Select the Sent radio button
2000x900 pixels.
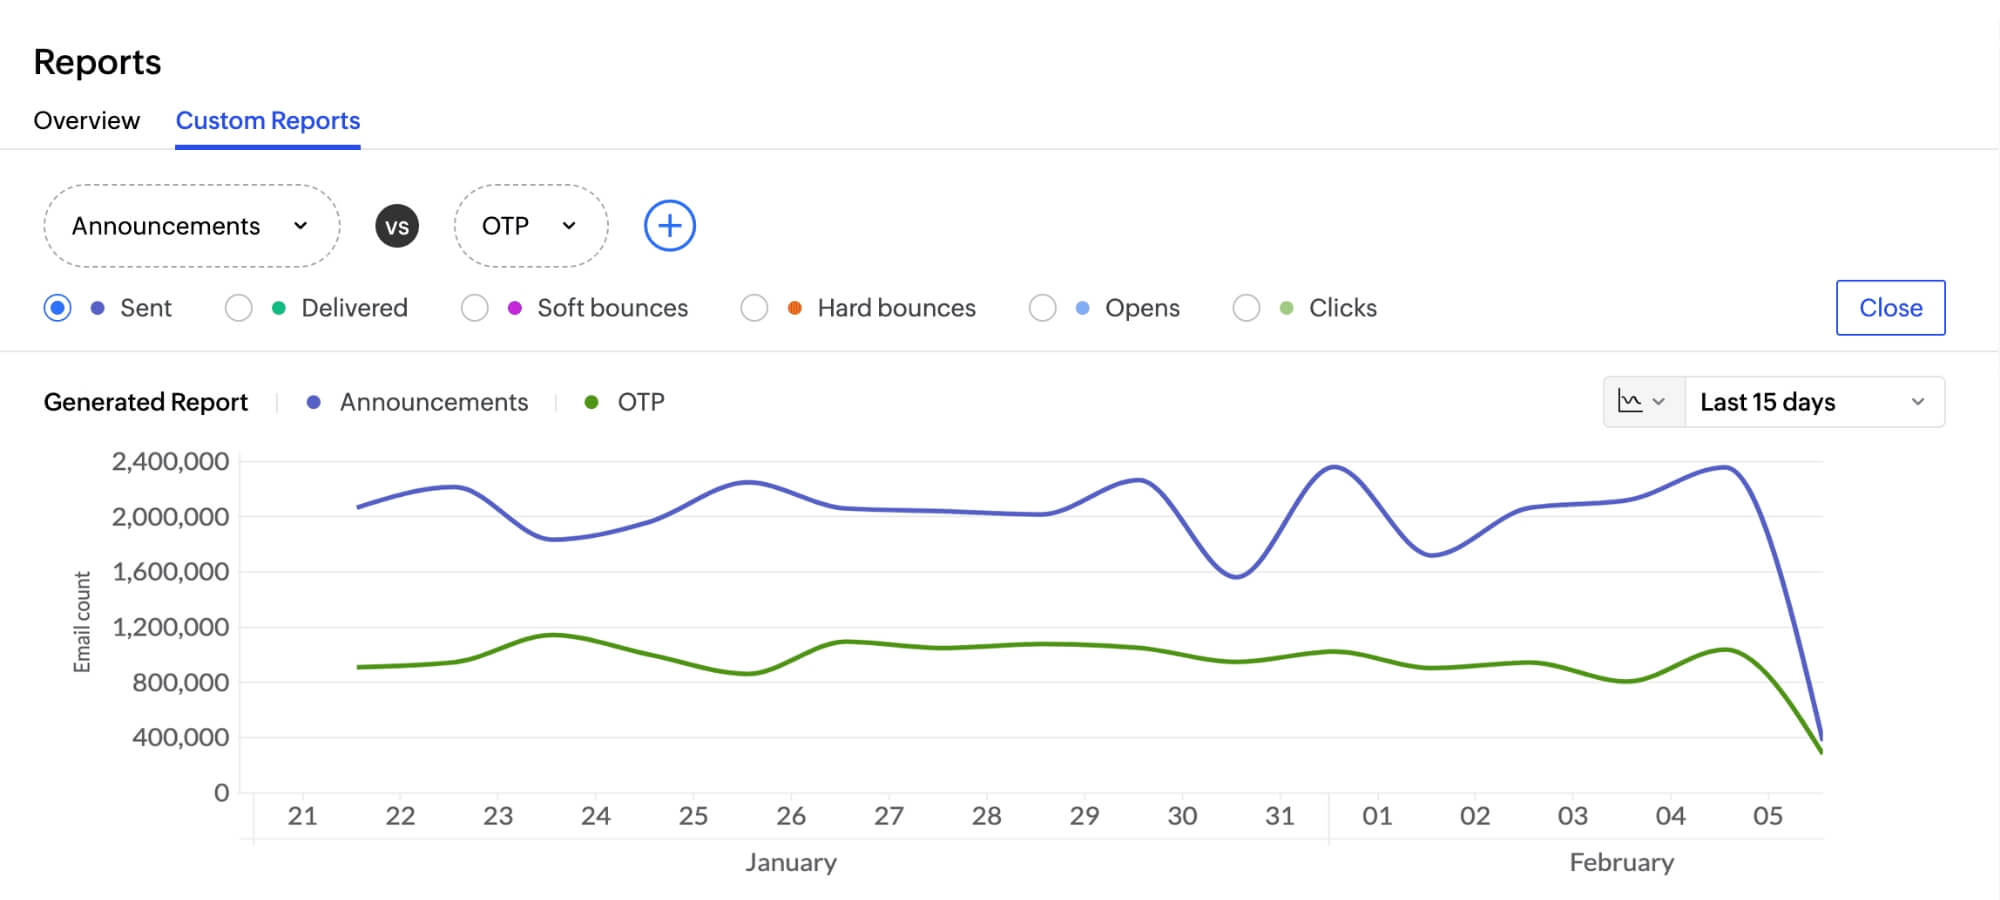[x=58, y=308]
